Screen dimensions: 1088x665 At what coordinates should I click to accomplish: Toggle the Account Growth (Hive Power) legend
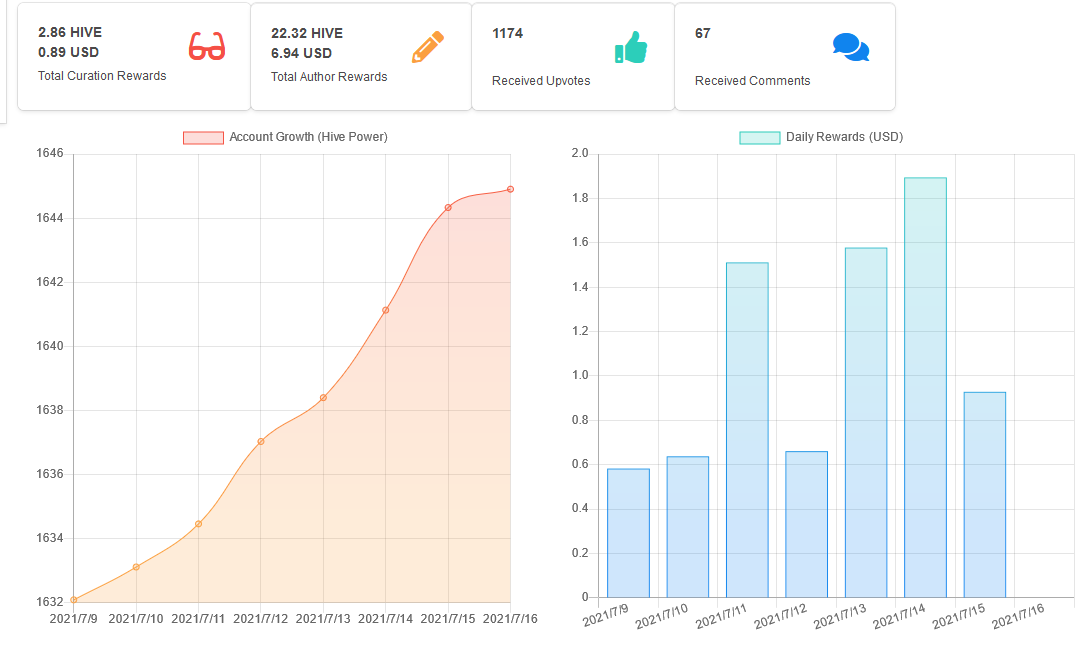[285, 137]
